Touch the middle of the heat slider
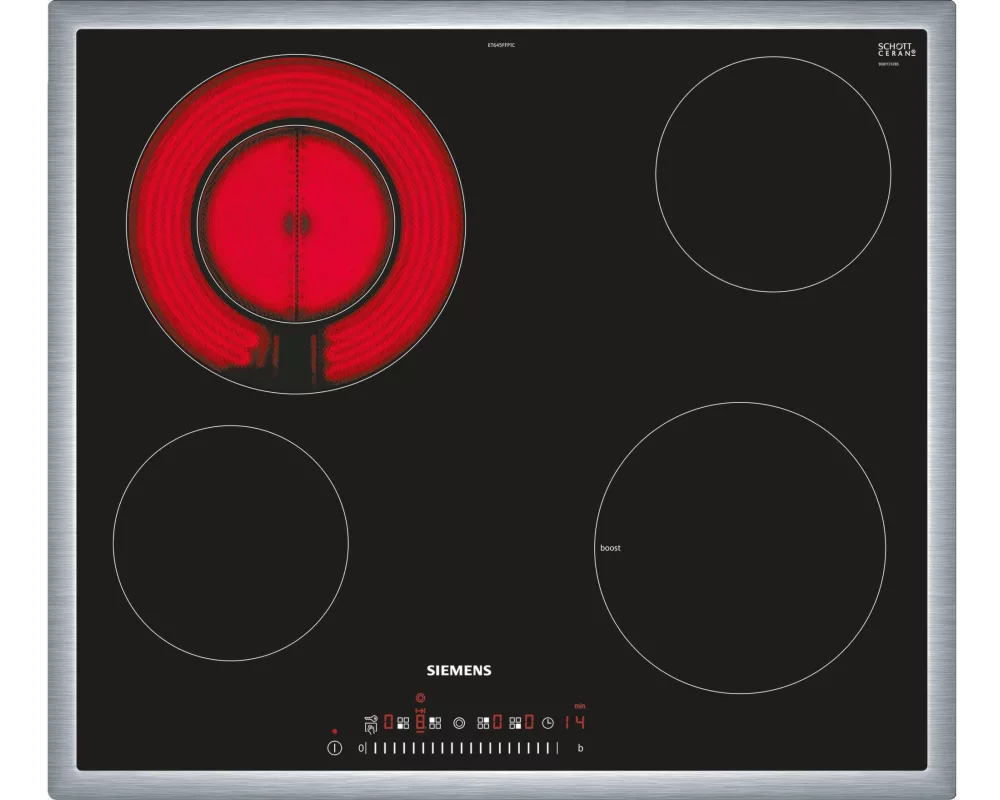1000x800 pixels. (x=462, y=748)
